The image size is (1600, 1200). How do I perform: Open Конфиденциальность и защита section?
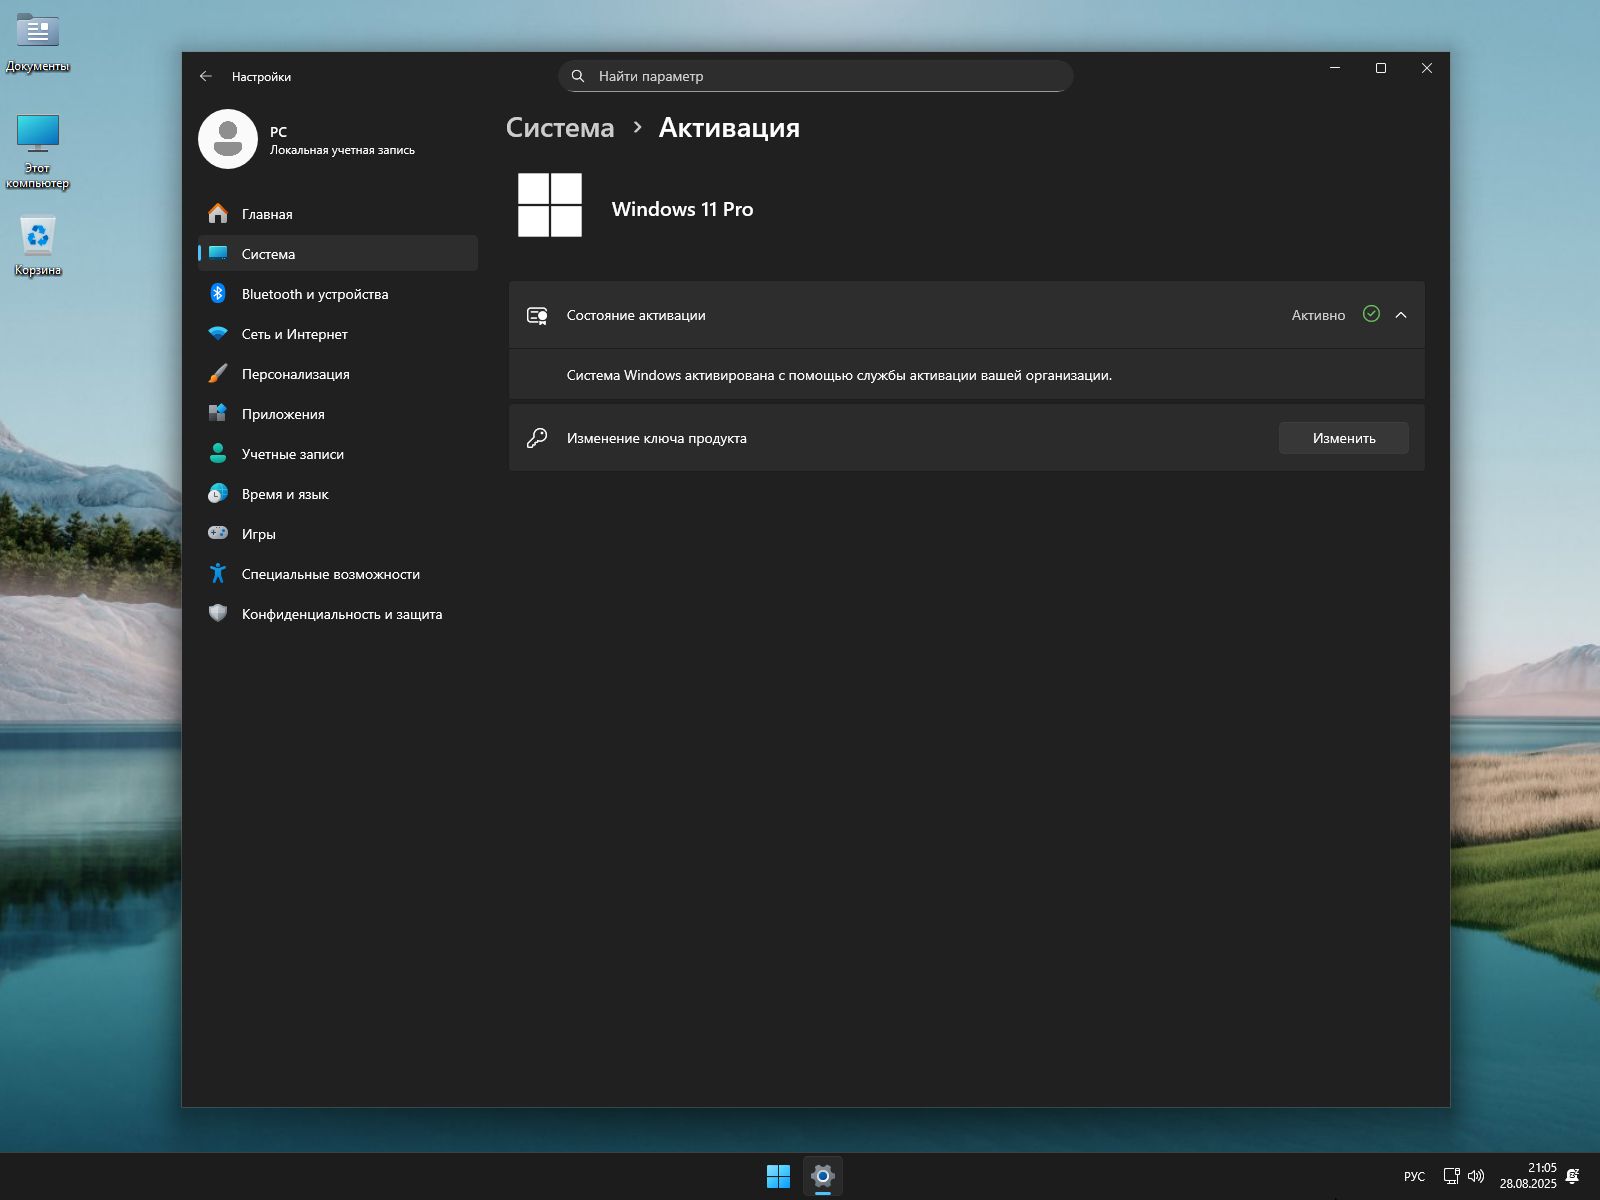[x=338, y=613]
